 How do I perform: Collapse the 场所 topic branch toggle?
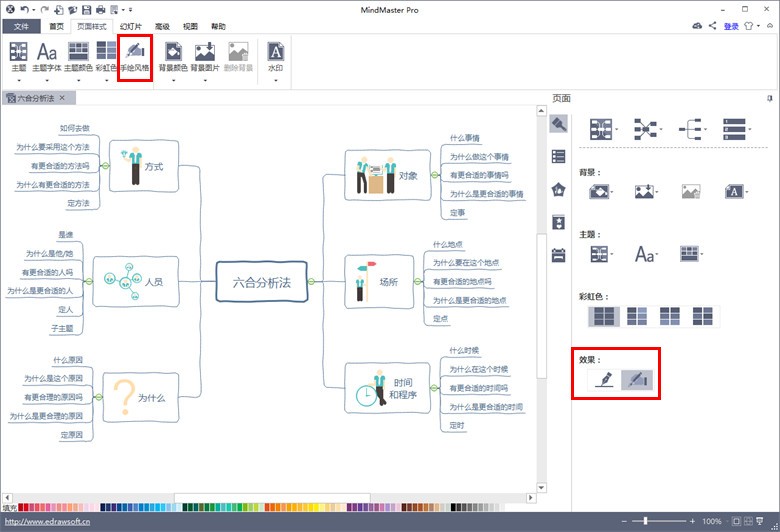pos(418,282)
